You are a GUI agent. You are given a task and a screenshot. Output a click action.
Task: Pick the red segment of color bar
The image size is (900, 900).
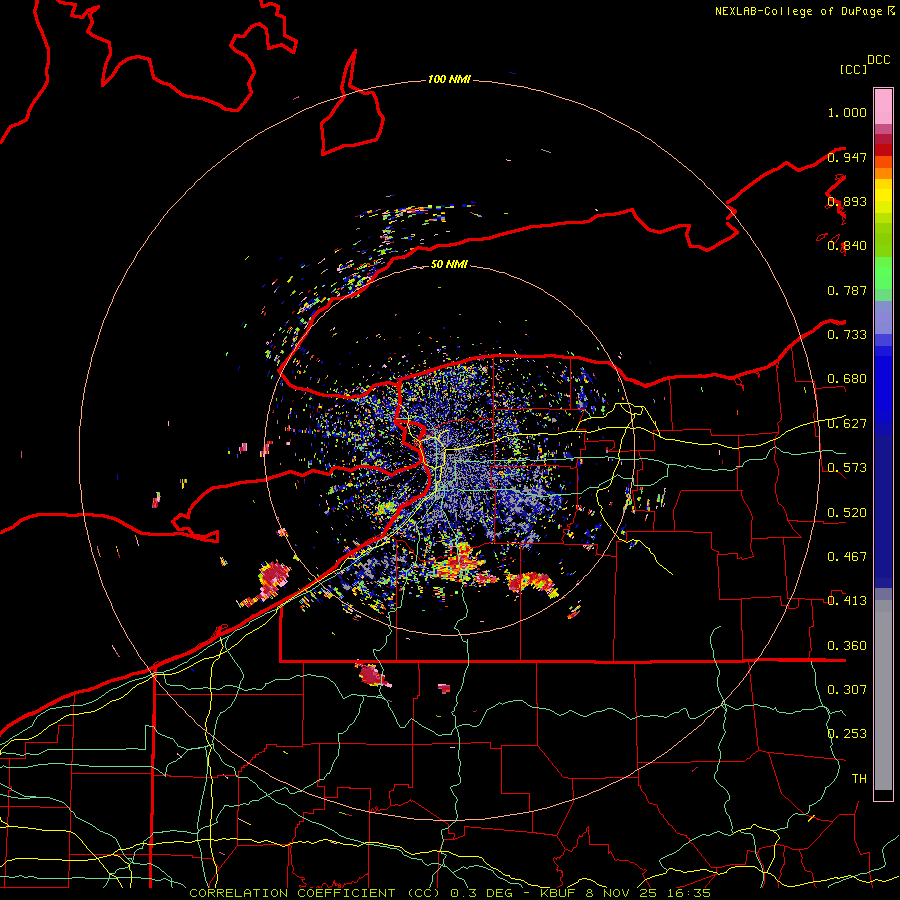coord(883,149)
